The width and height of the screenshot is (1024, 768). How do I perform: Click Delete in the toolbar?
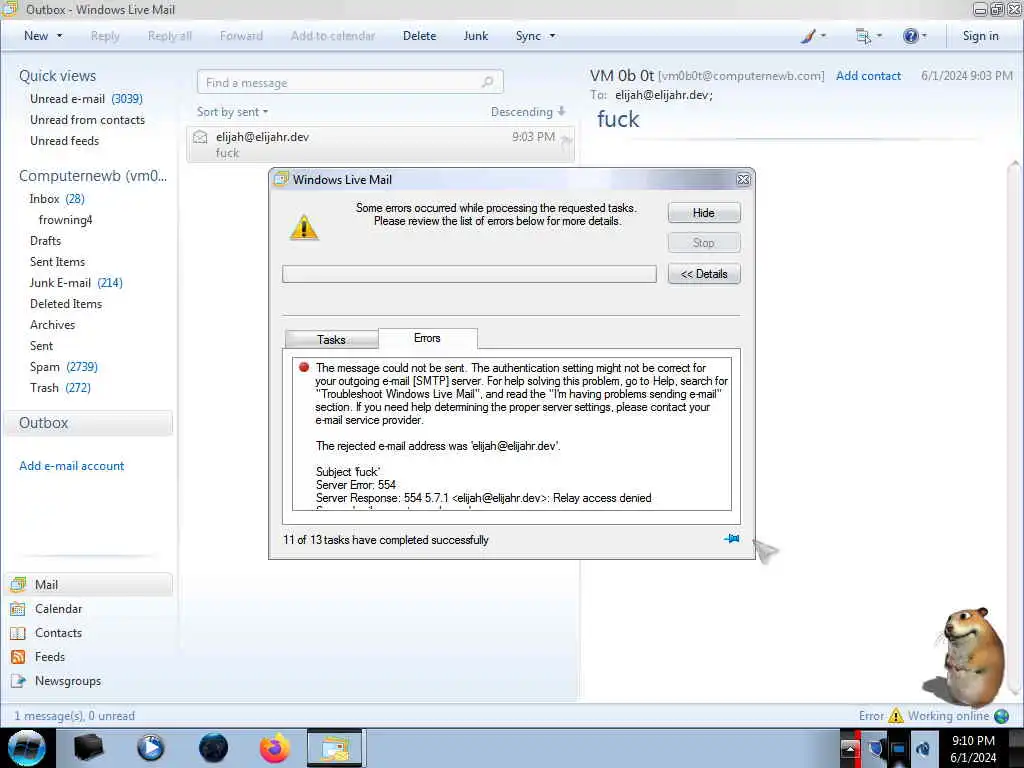click(x=419, y=36)
